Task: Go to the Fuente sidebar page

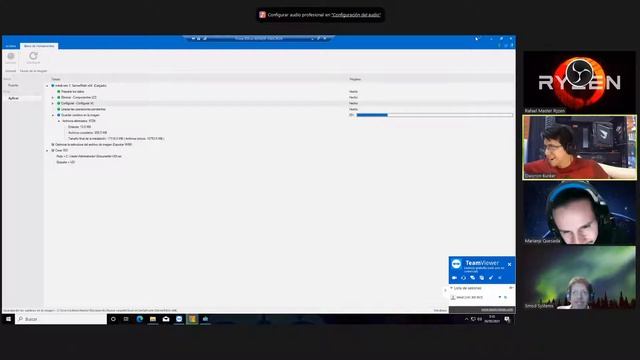Action: 13,85
